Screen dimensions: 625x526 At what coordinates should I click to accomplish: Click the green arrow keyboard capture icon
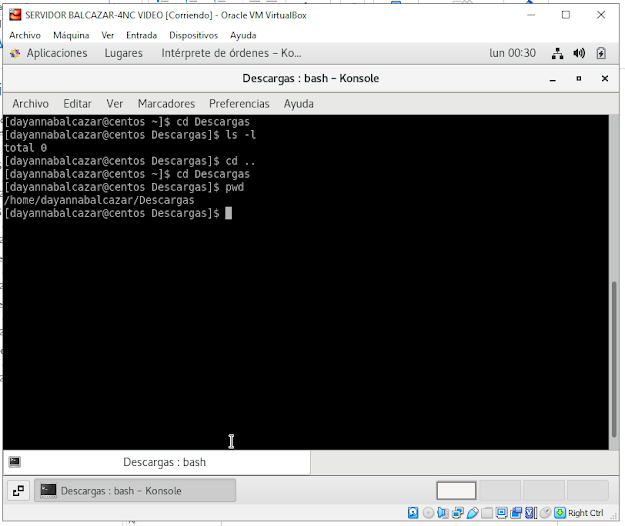coord(560,513)
